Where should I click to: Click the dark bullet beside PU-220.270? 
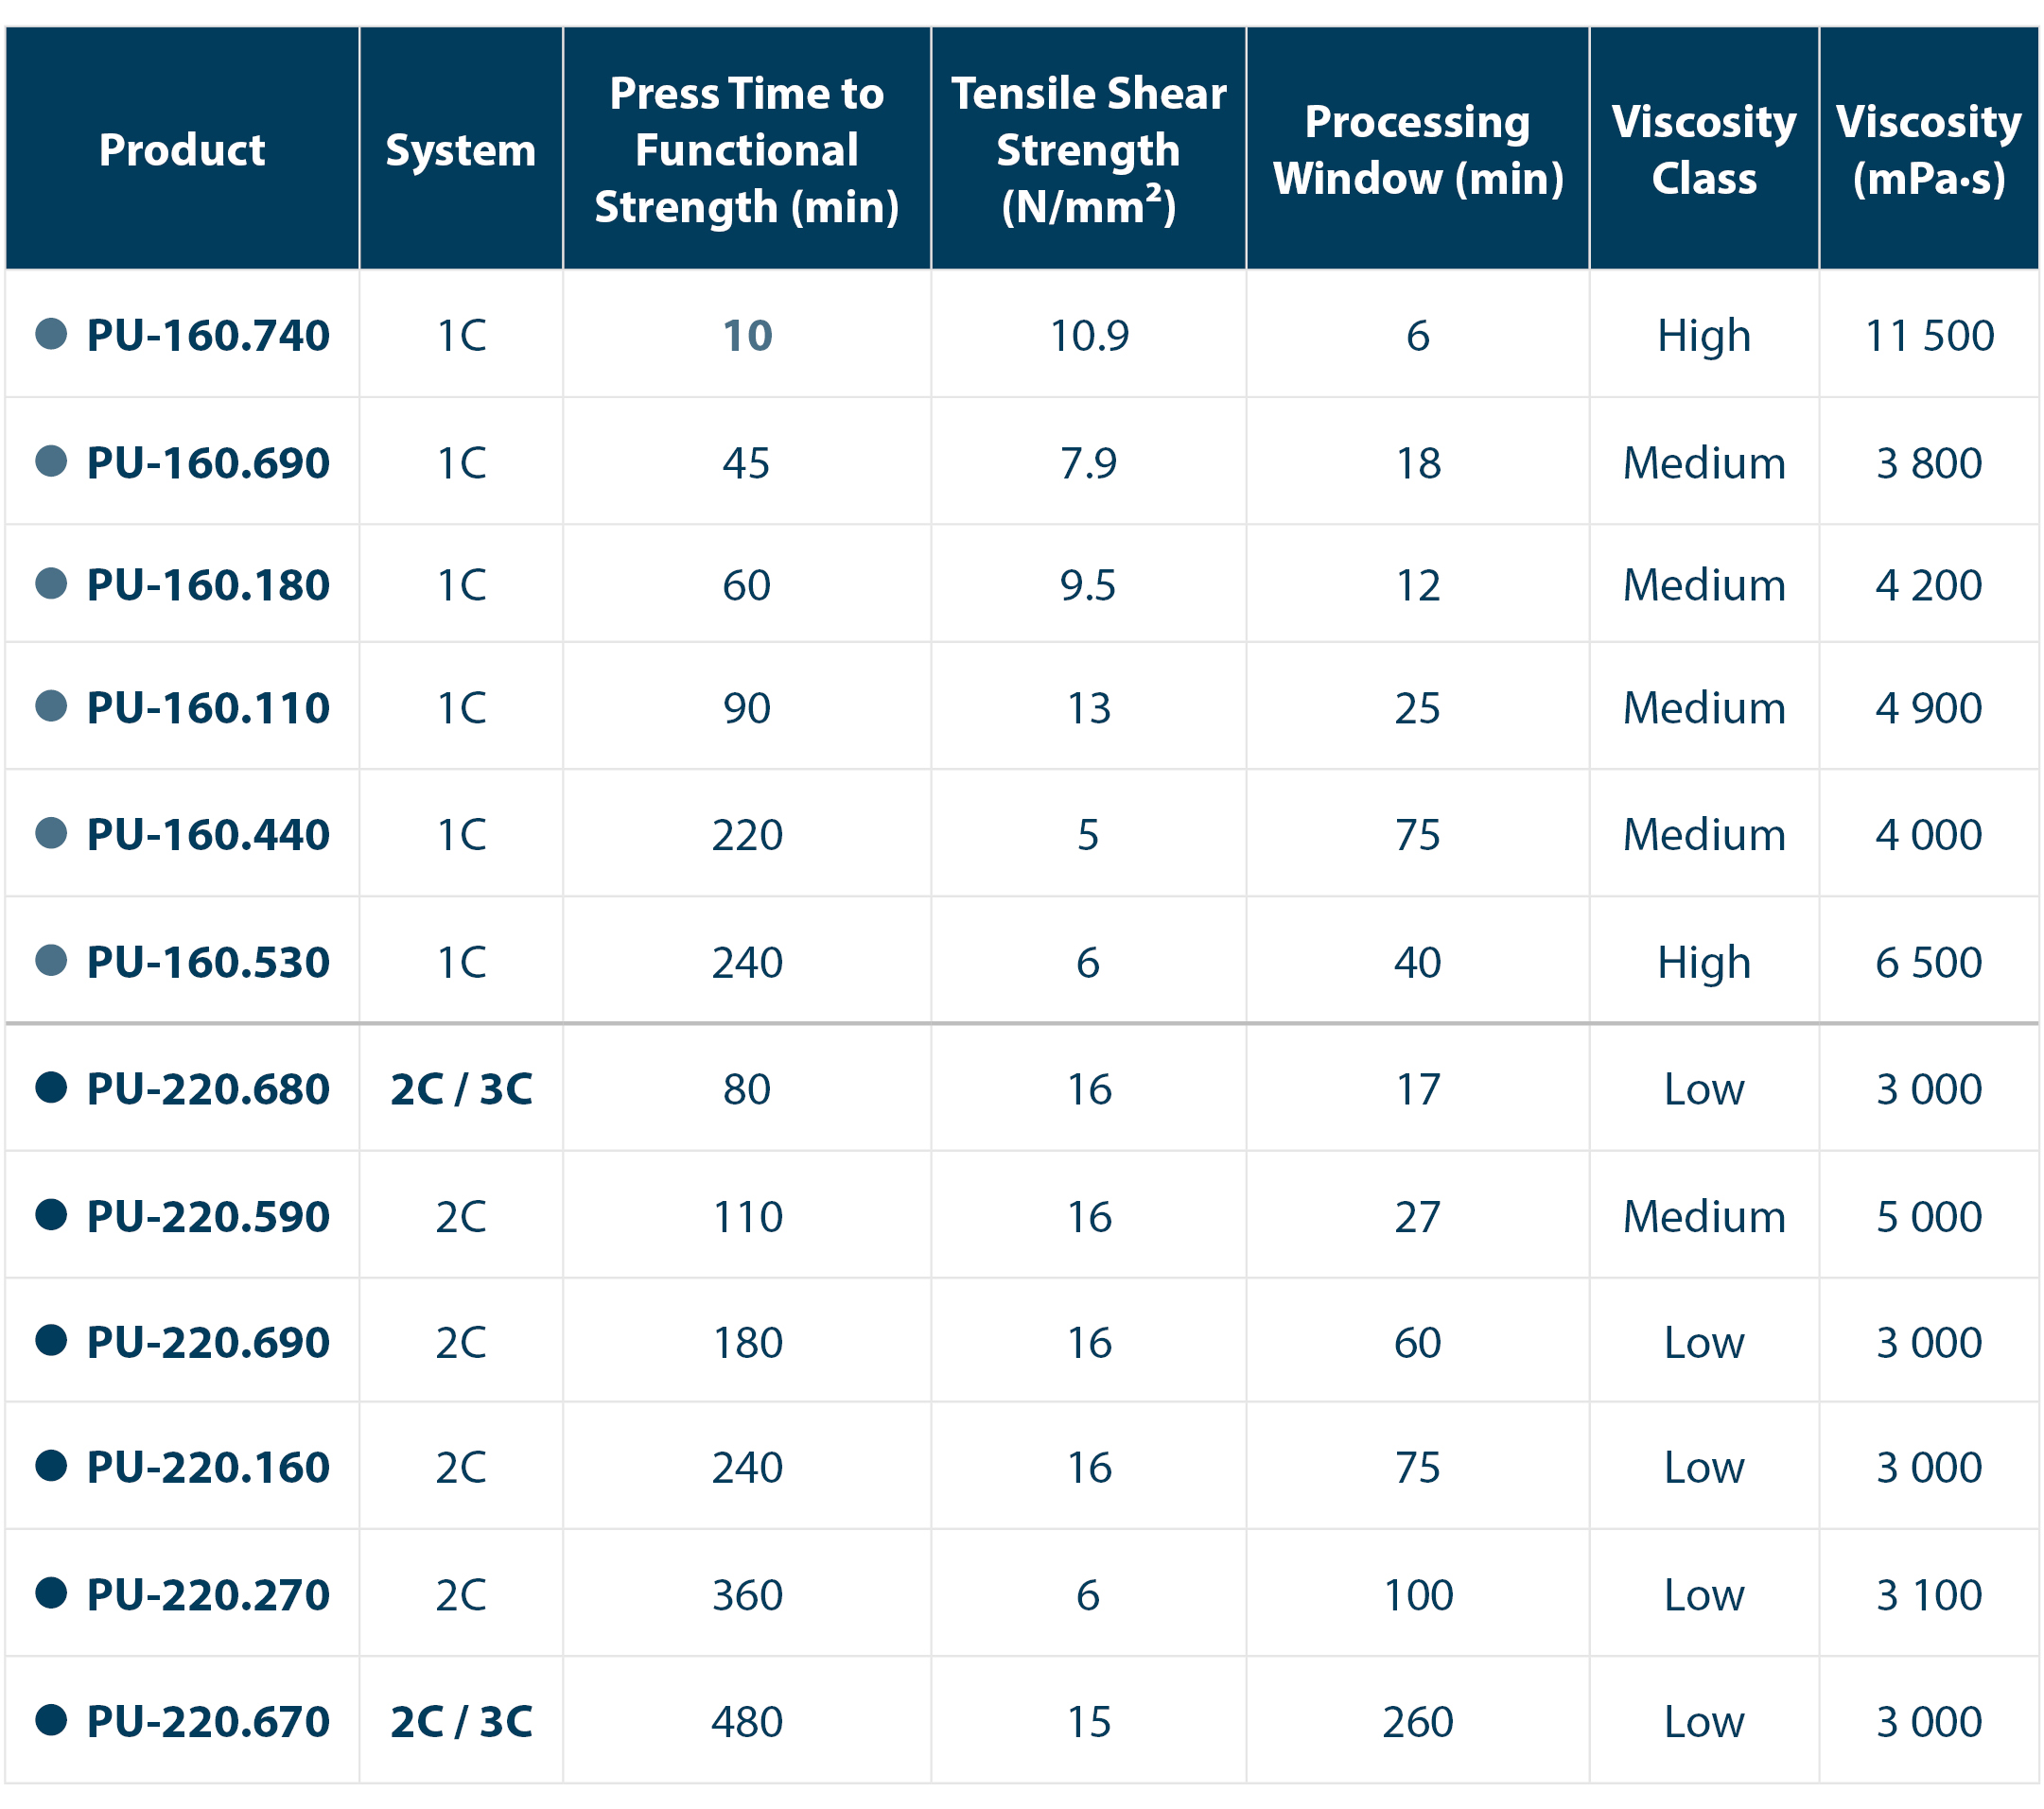pyautogui.click(x=51, y=1593)
